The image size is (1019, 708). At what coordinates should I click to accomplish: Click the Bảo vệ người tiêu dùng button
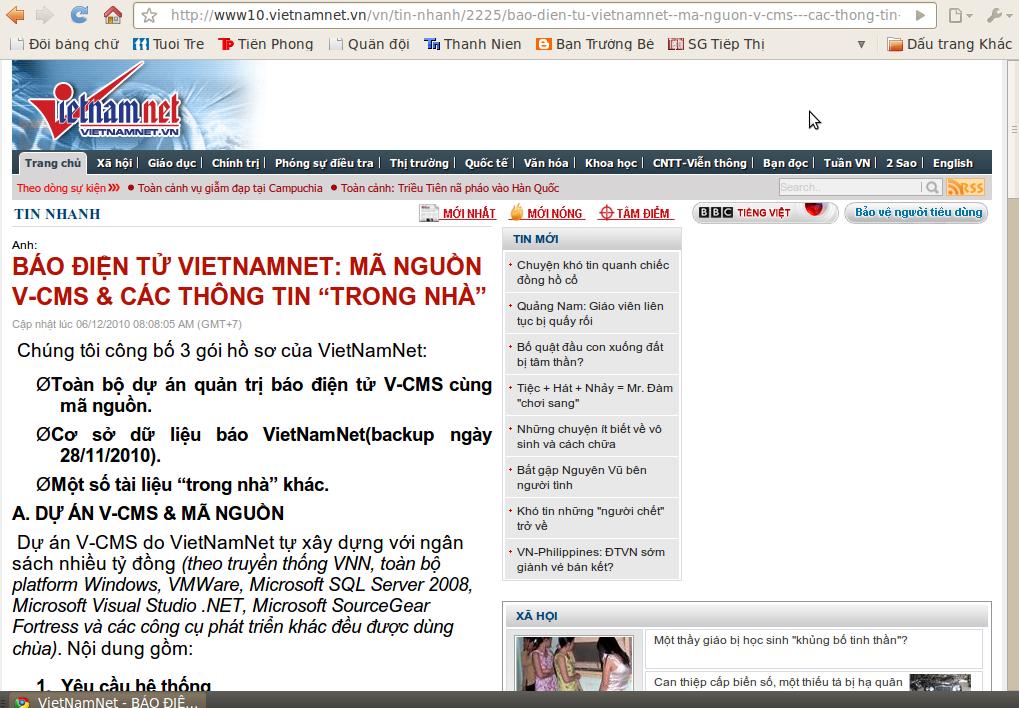(915, 211)
